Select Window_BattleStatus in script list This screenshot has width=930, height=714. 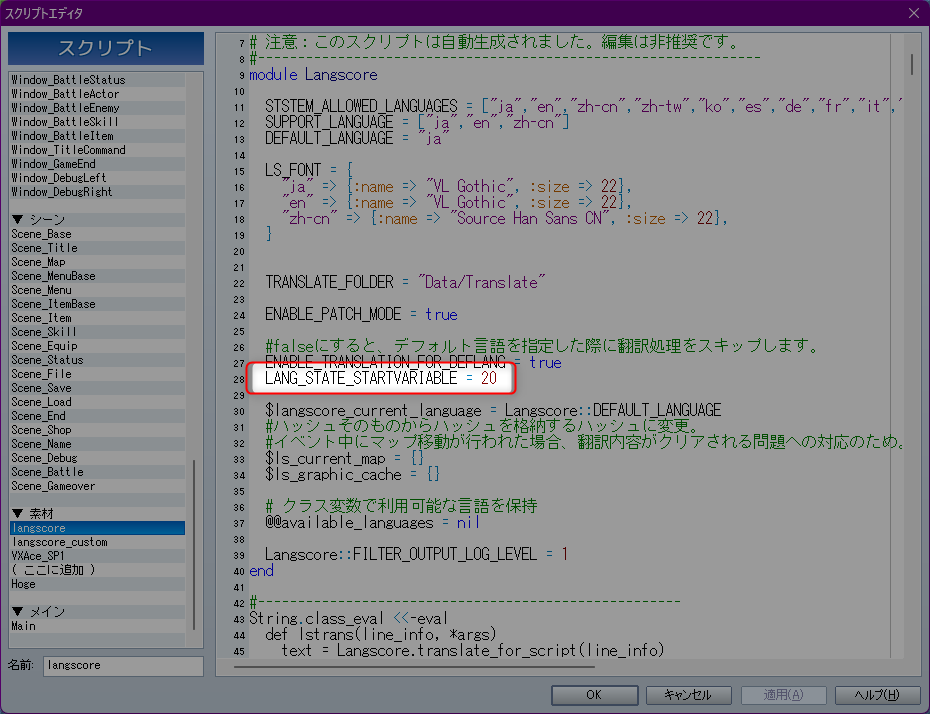tap(98, 79)
